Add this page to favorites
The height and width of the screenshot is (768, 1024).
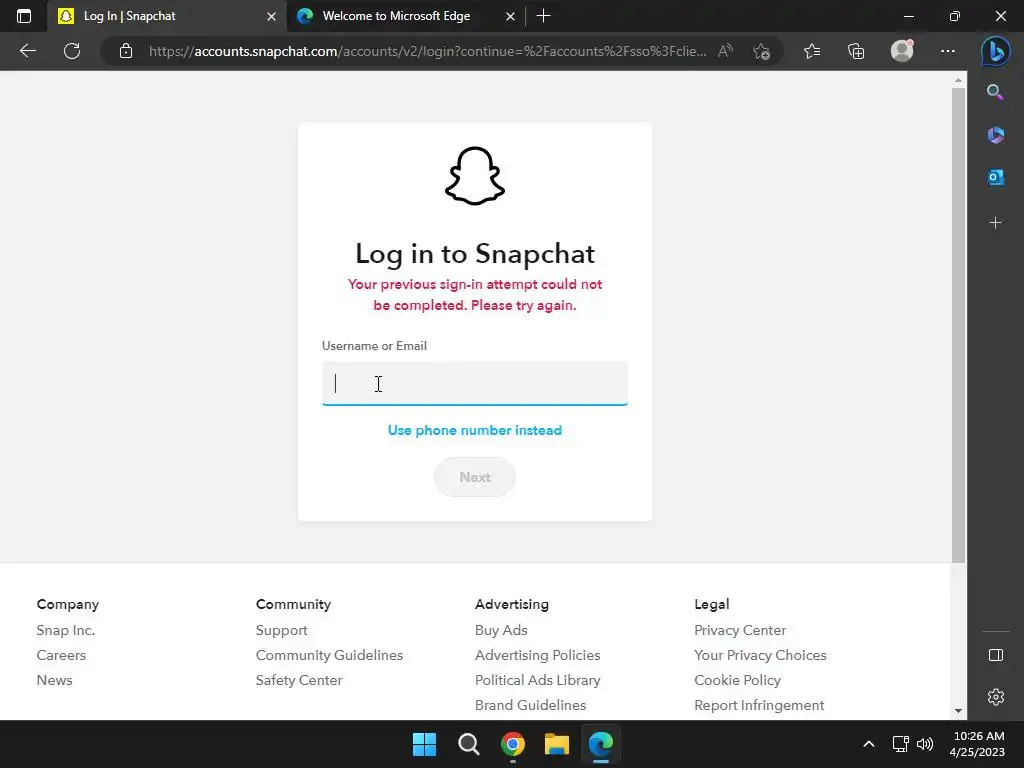pos(761,51)
